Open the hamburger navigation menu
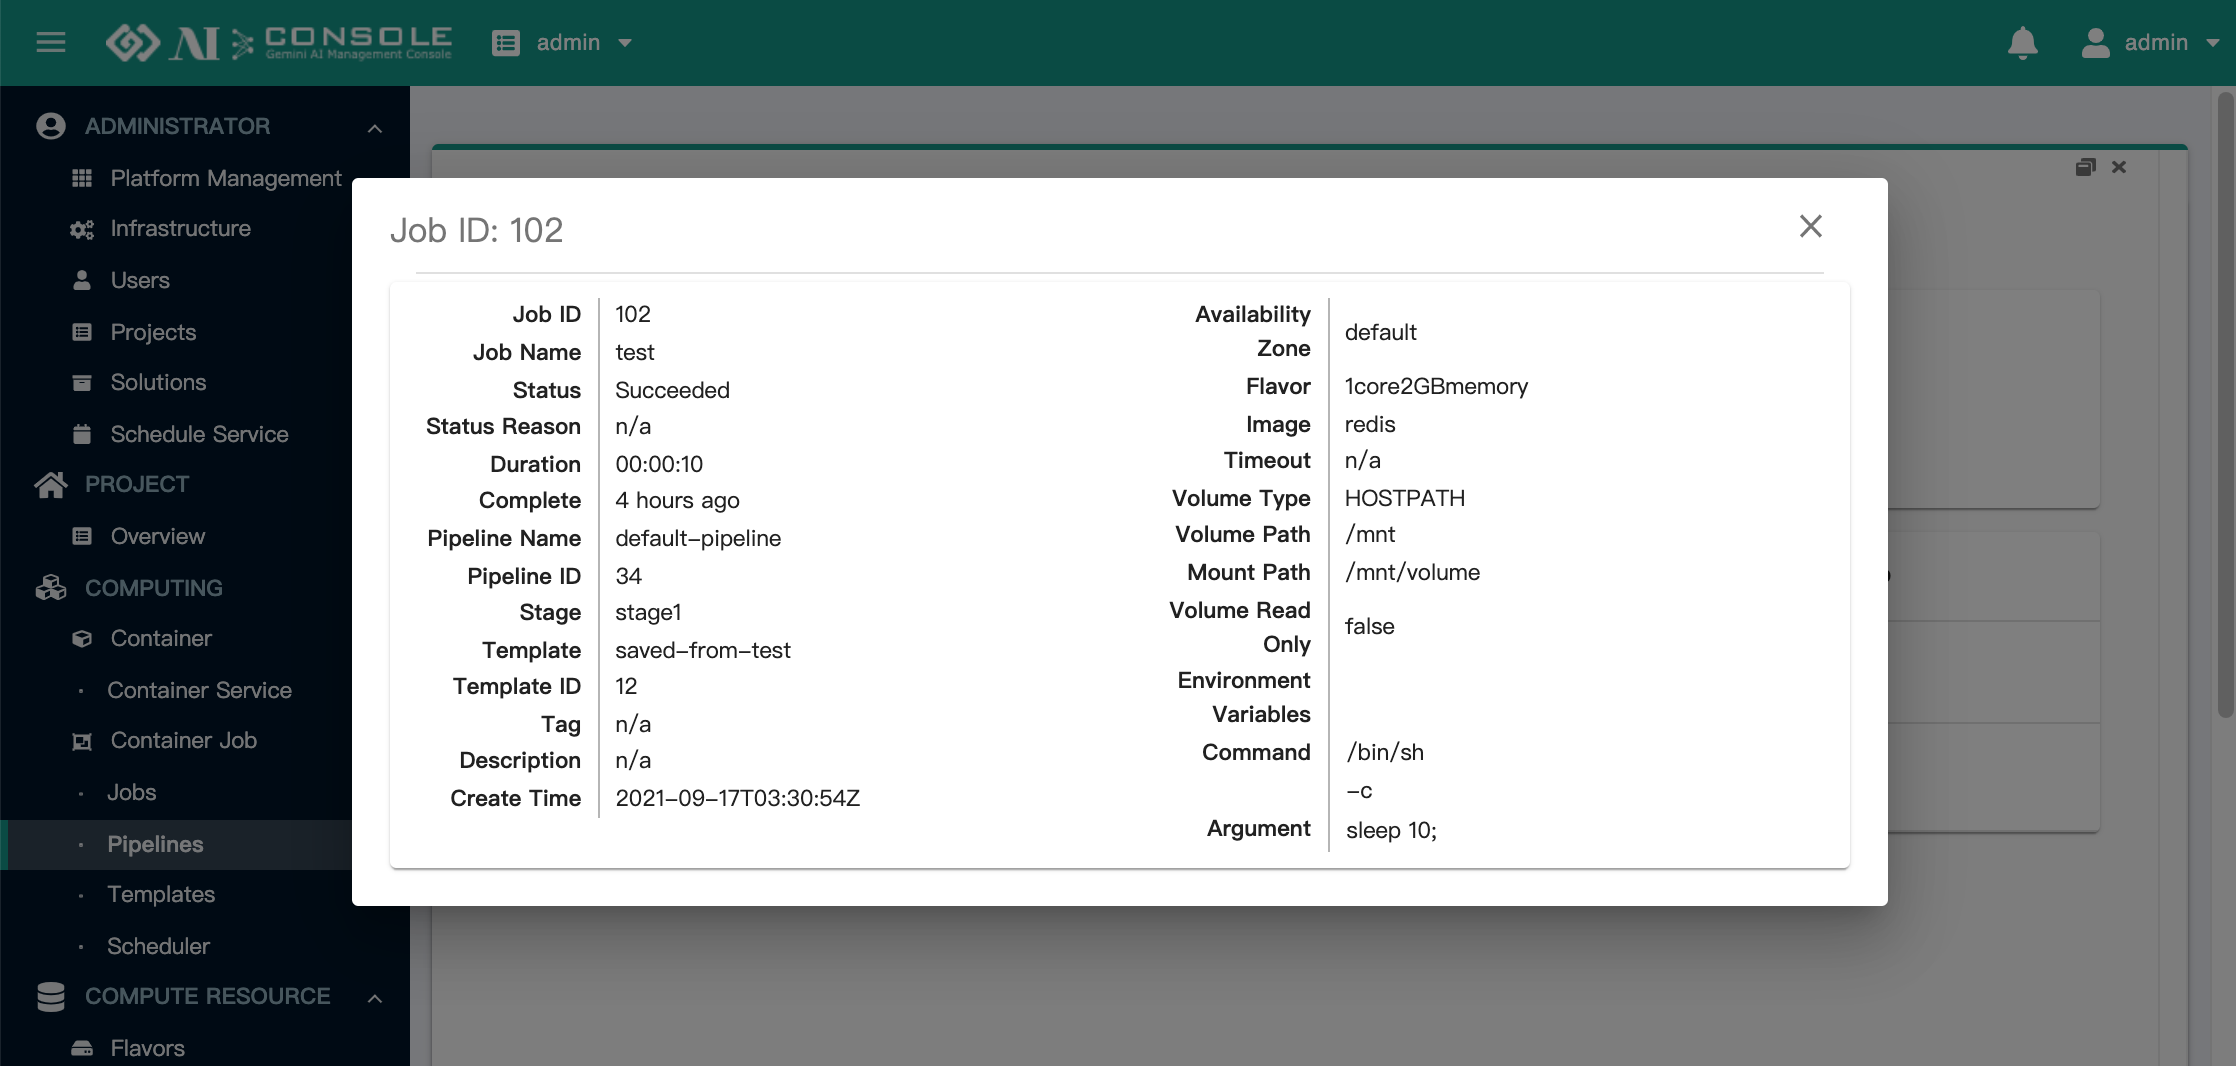 [51, 42]
